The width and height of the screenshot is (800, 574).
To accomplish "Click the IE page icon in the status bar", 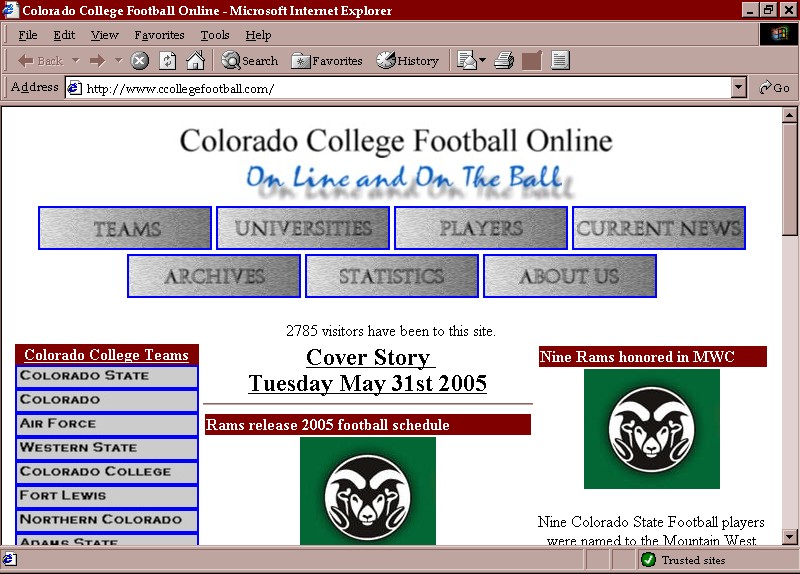I will [x=10, y=560].
